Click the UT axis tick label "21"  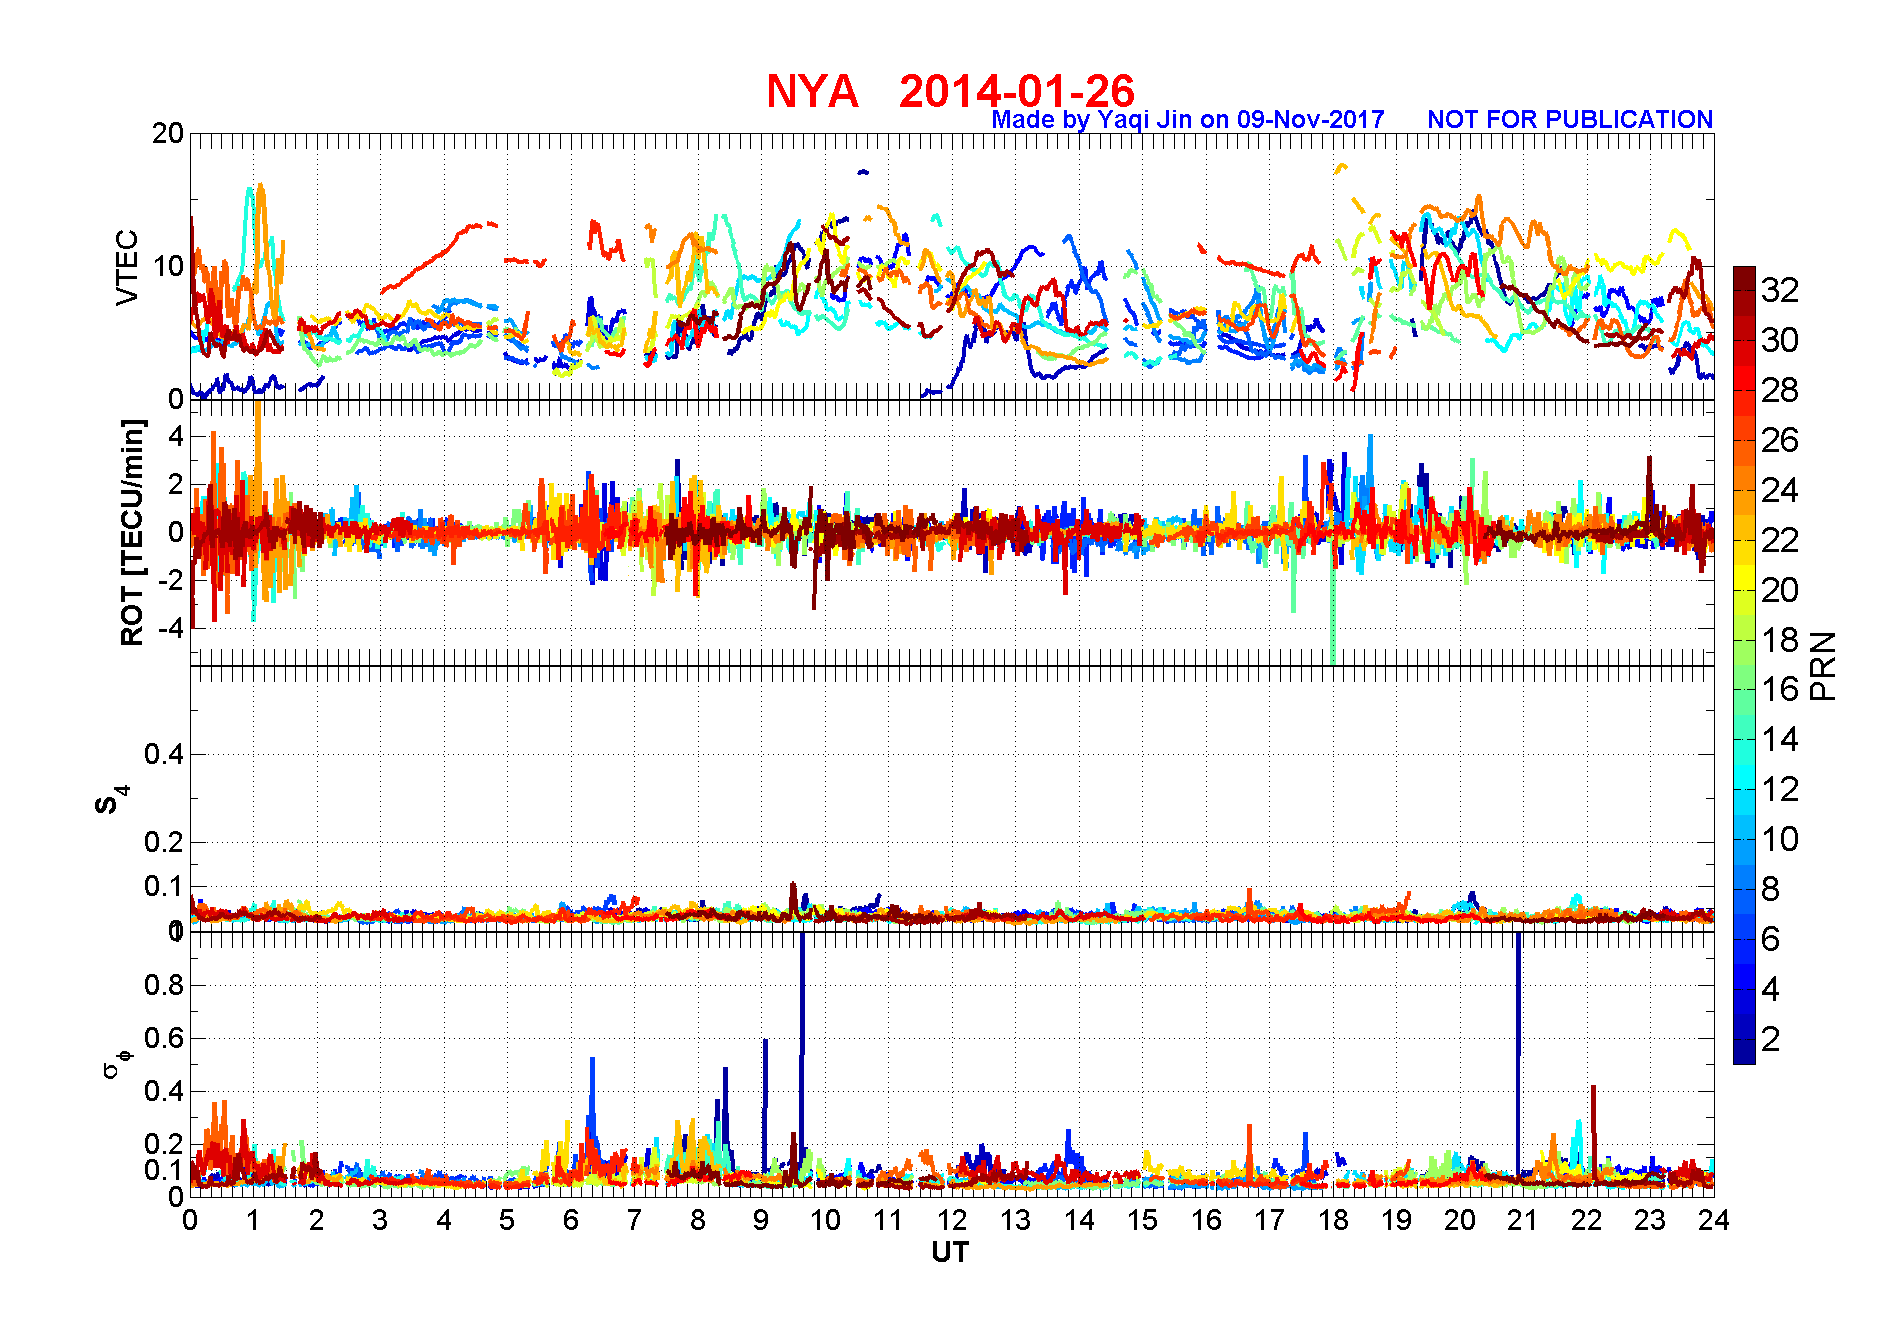[1523, 1220]
